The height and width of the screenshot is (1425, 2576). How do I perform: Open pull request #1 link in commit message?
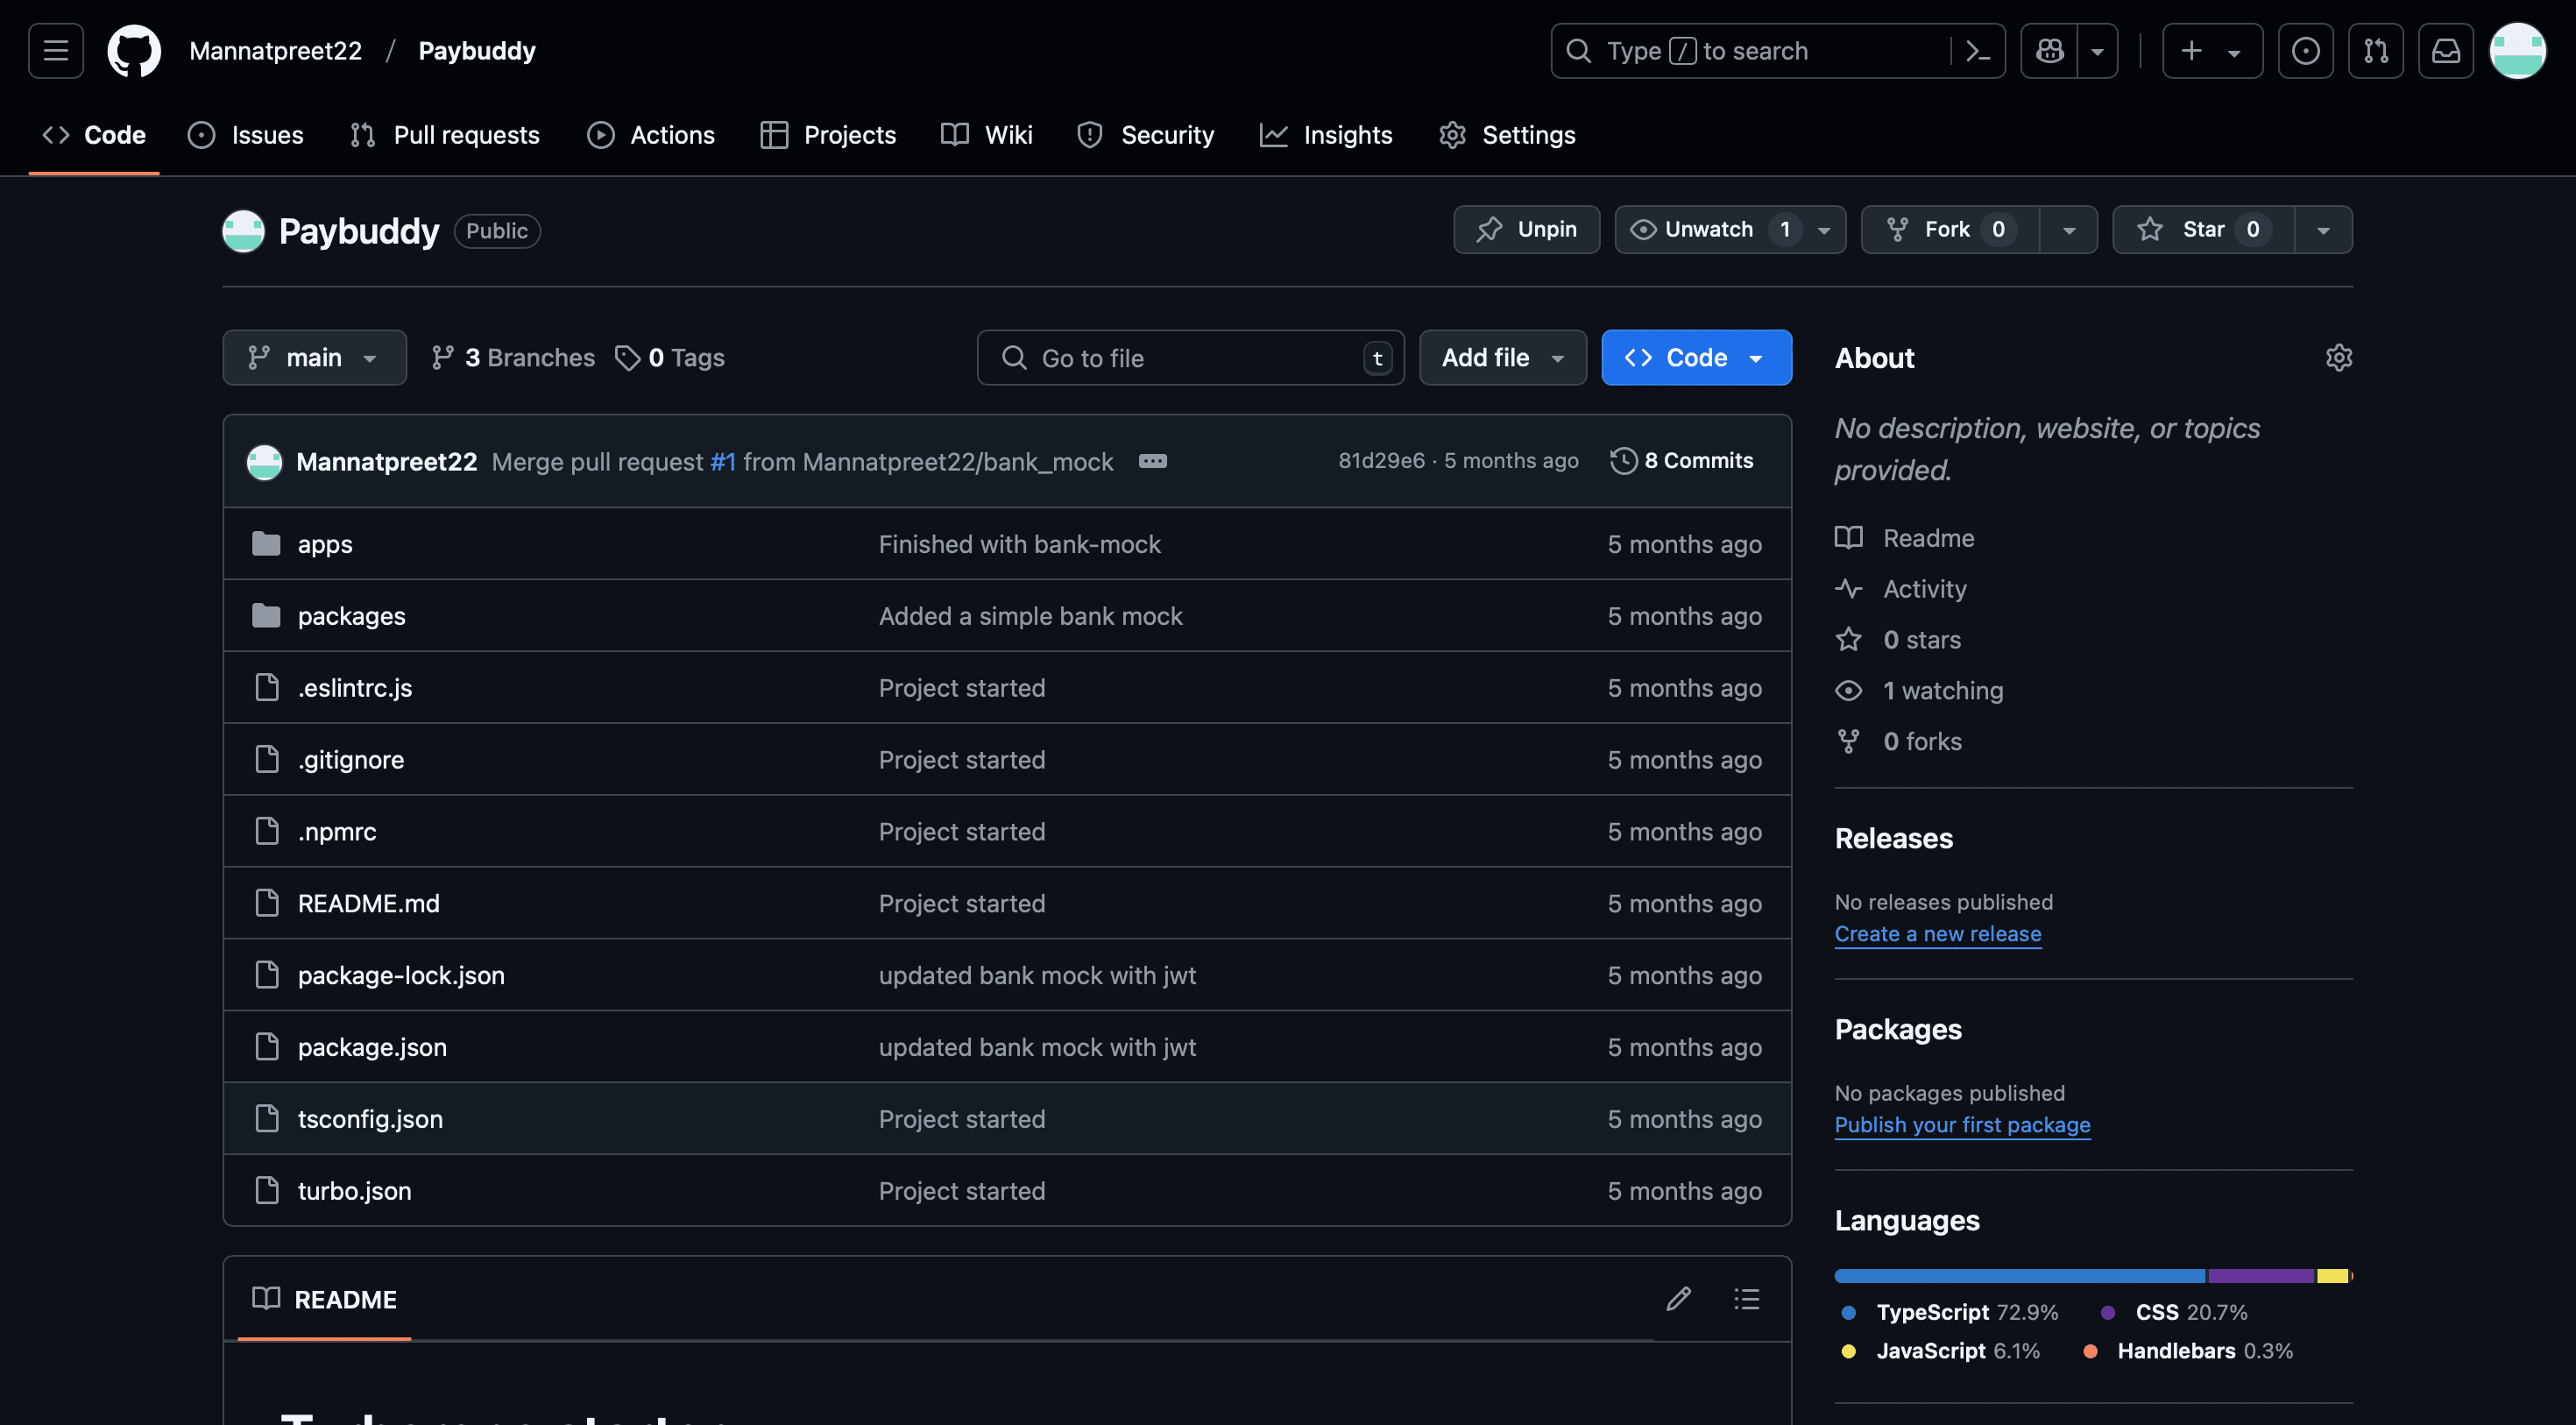click(723, 462)
